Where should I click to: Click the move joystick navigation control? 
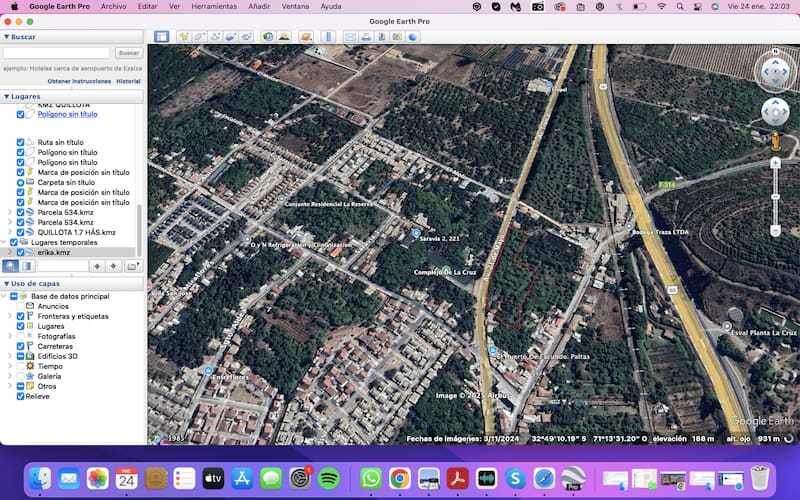(x=776, y=112)
